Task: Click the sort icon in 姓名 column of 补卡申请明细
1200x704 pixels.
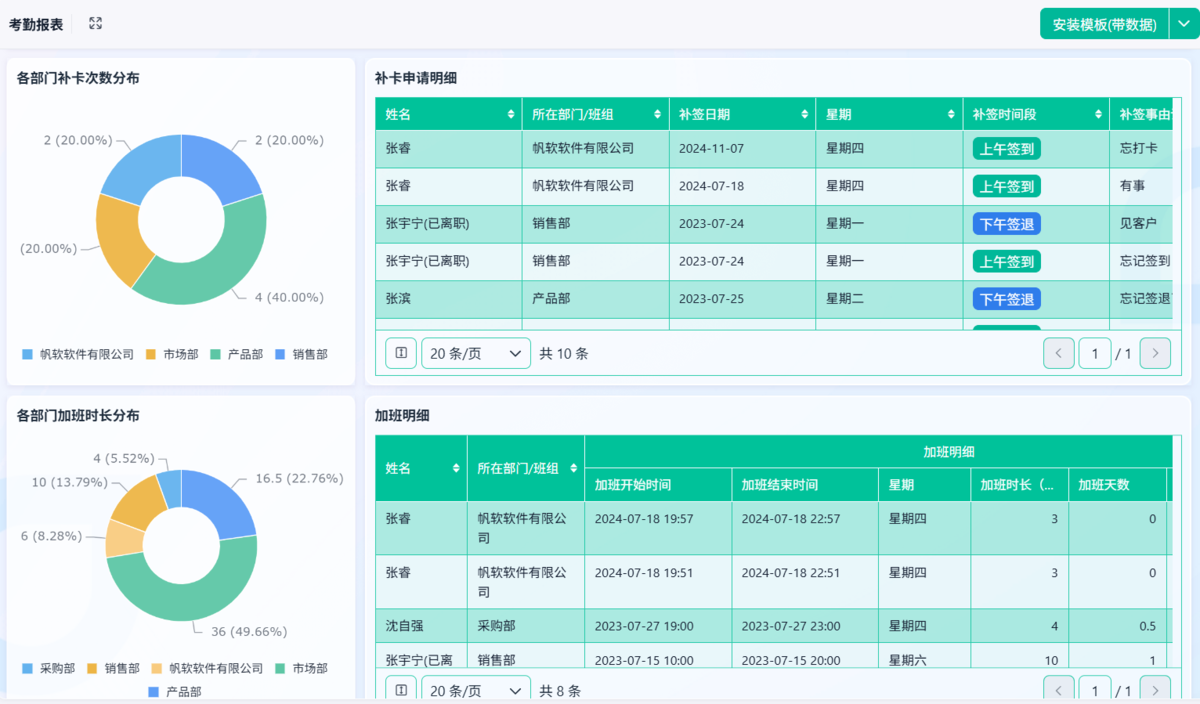Action: (511, 115)
